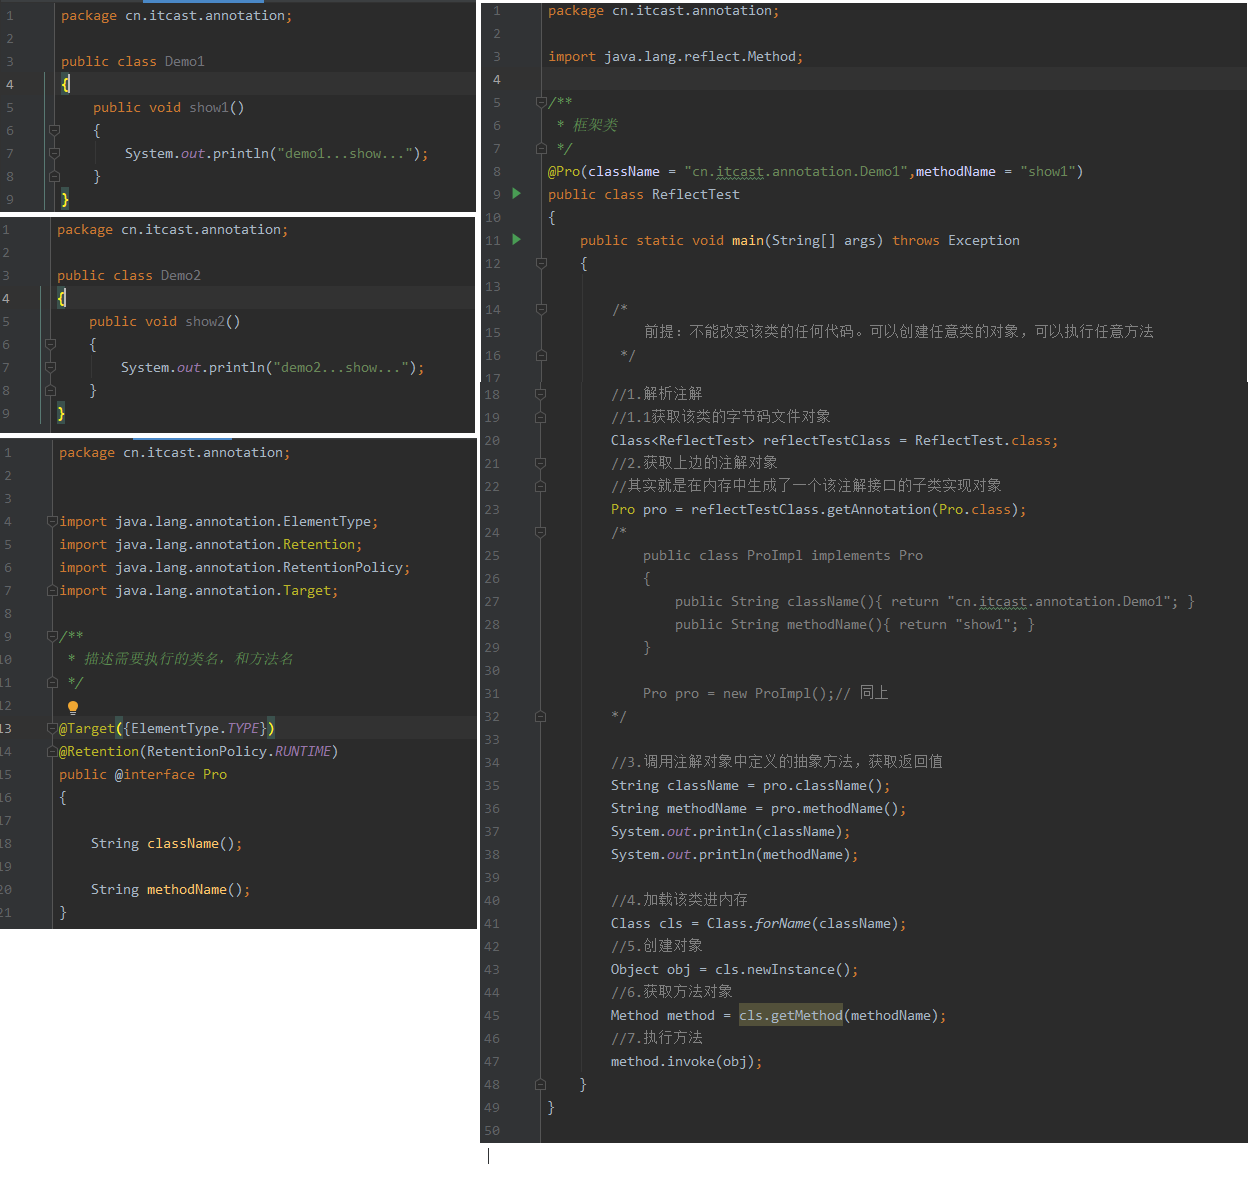Click RUNTIME in the @Retention annotation
Screen dimensions: 1256x1181
[x=303, y=751]
